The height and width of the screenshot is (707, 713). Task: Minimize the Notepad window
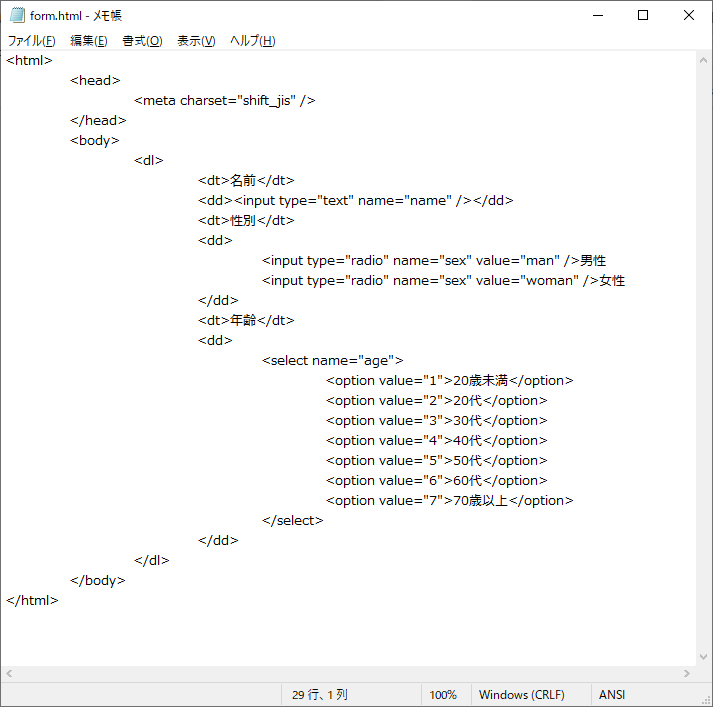point(598,15)
